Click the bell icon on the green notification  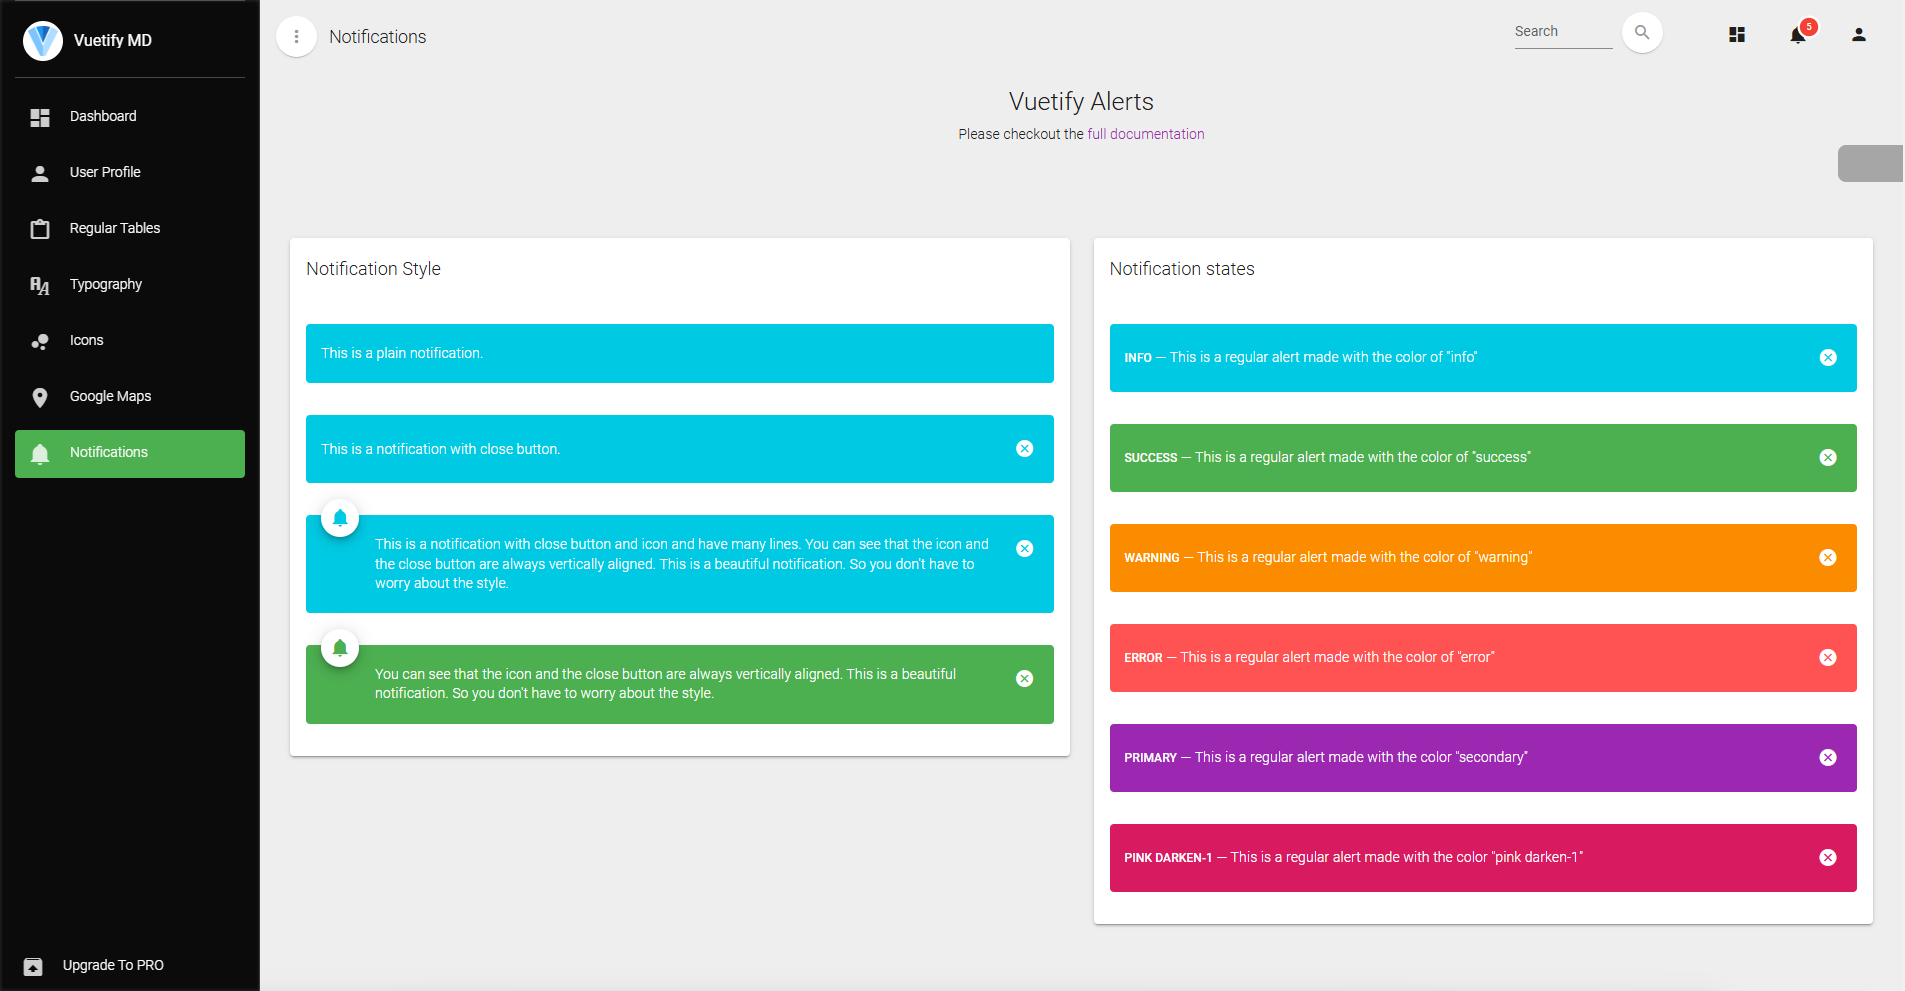point(340,648)
